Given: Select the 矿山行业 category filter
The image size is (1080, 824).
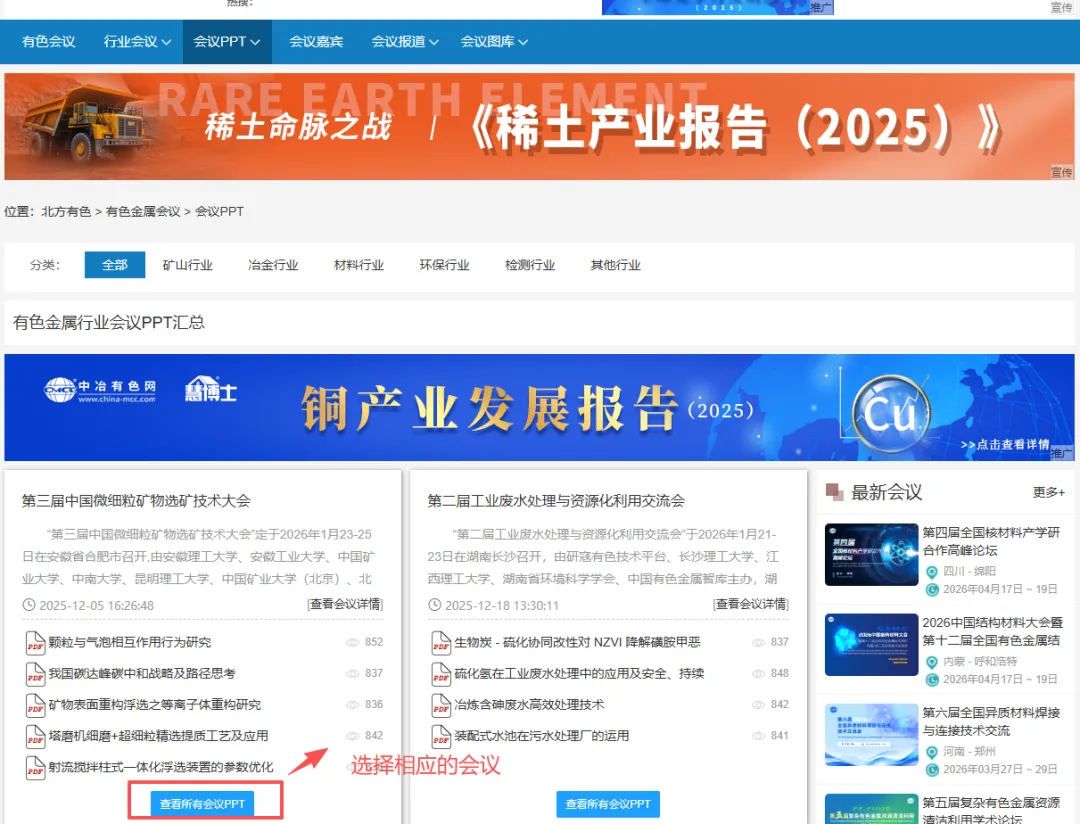Looking at the screenshot, I should click(x=187, y=265).
